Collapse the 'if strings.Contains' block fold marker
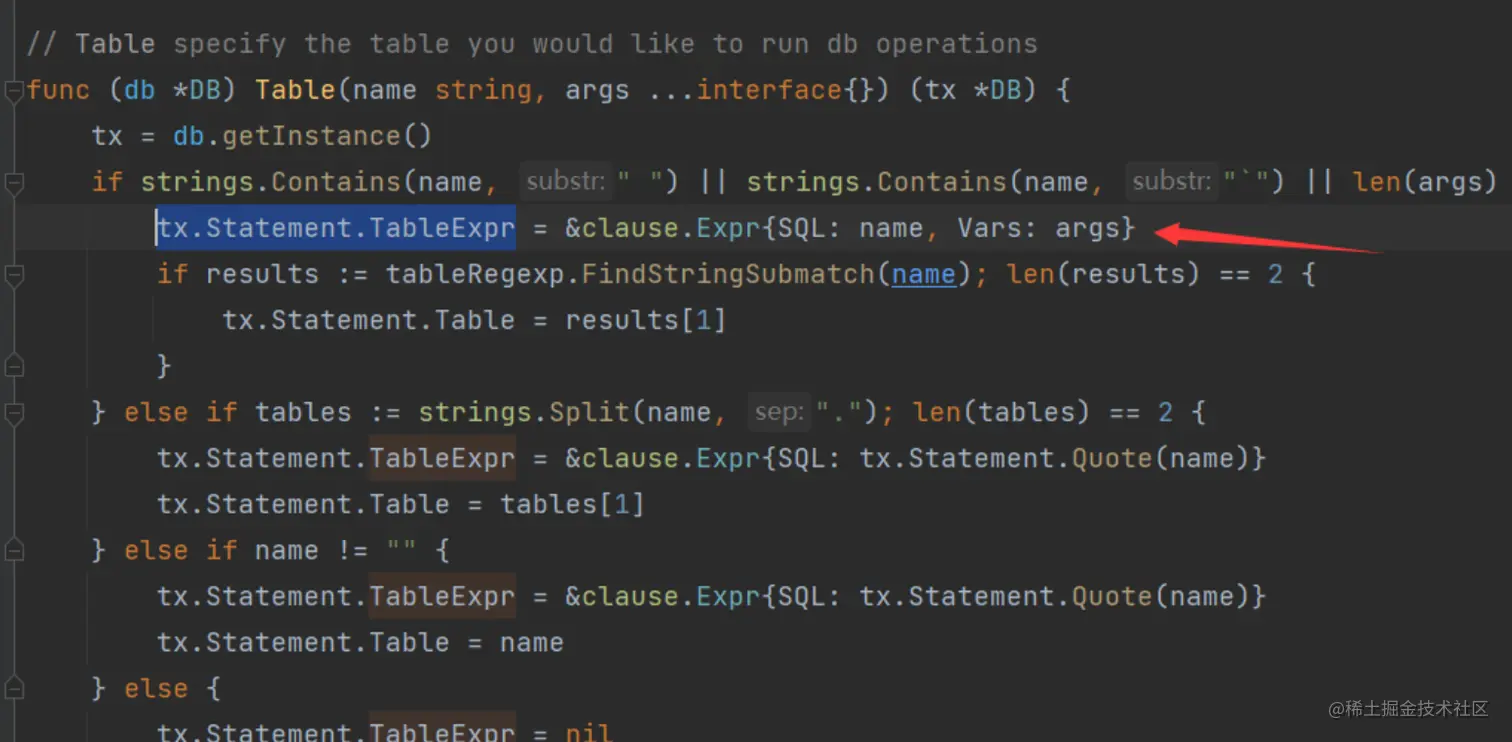 (x=14, y=184)
